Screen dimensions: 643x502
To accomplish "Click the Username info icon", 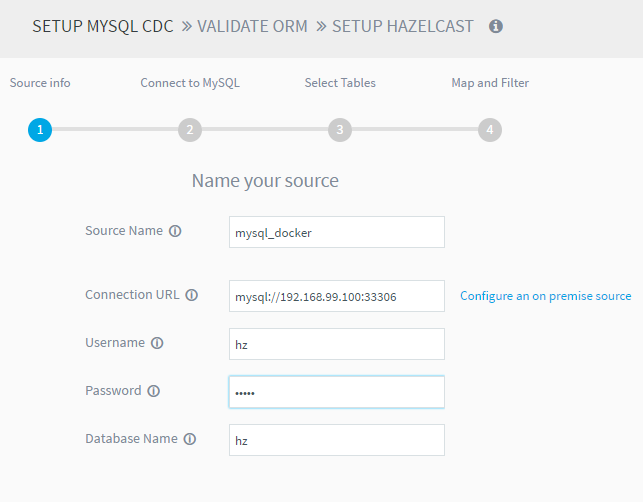I will click(157, 343).
